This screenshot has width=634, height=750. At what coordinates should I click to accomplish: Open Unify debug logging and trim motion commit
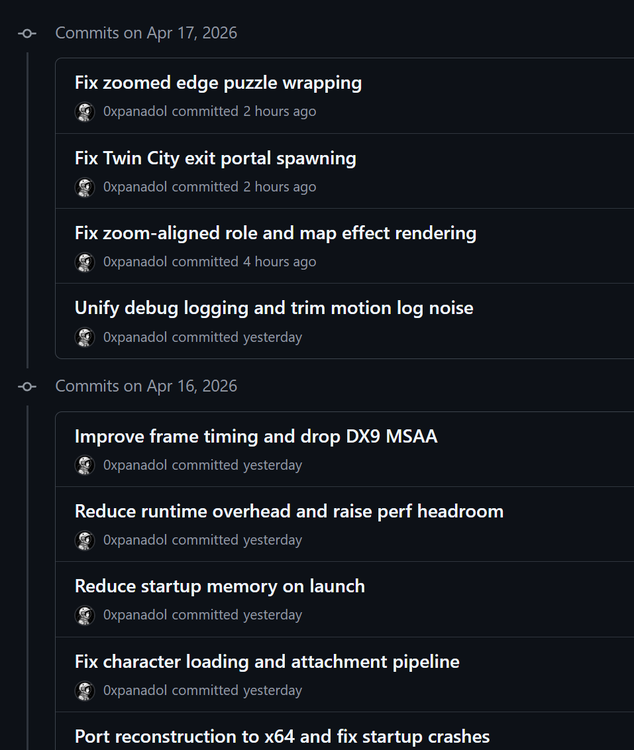[274, 308]
